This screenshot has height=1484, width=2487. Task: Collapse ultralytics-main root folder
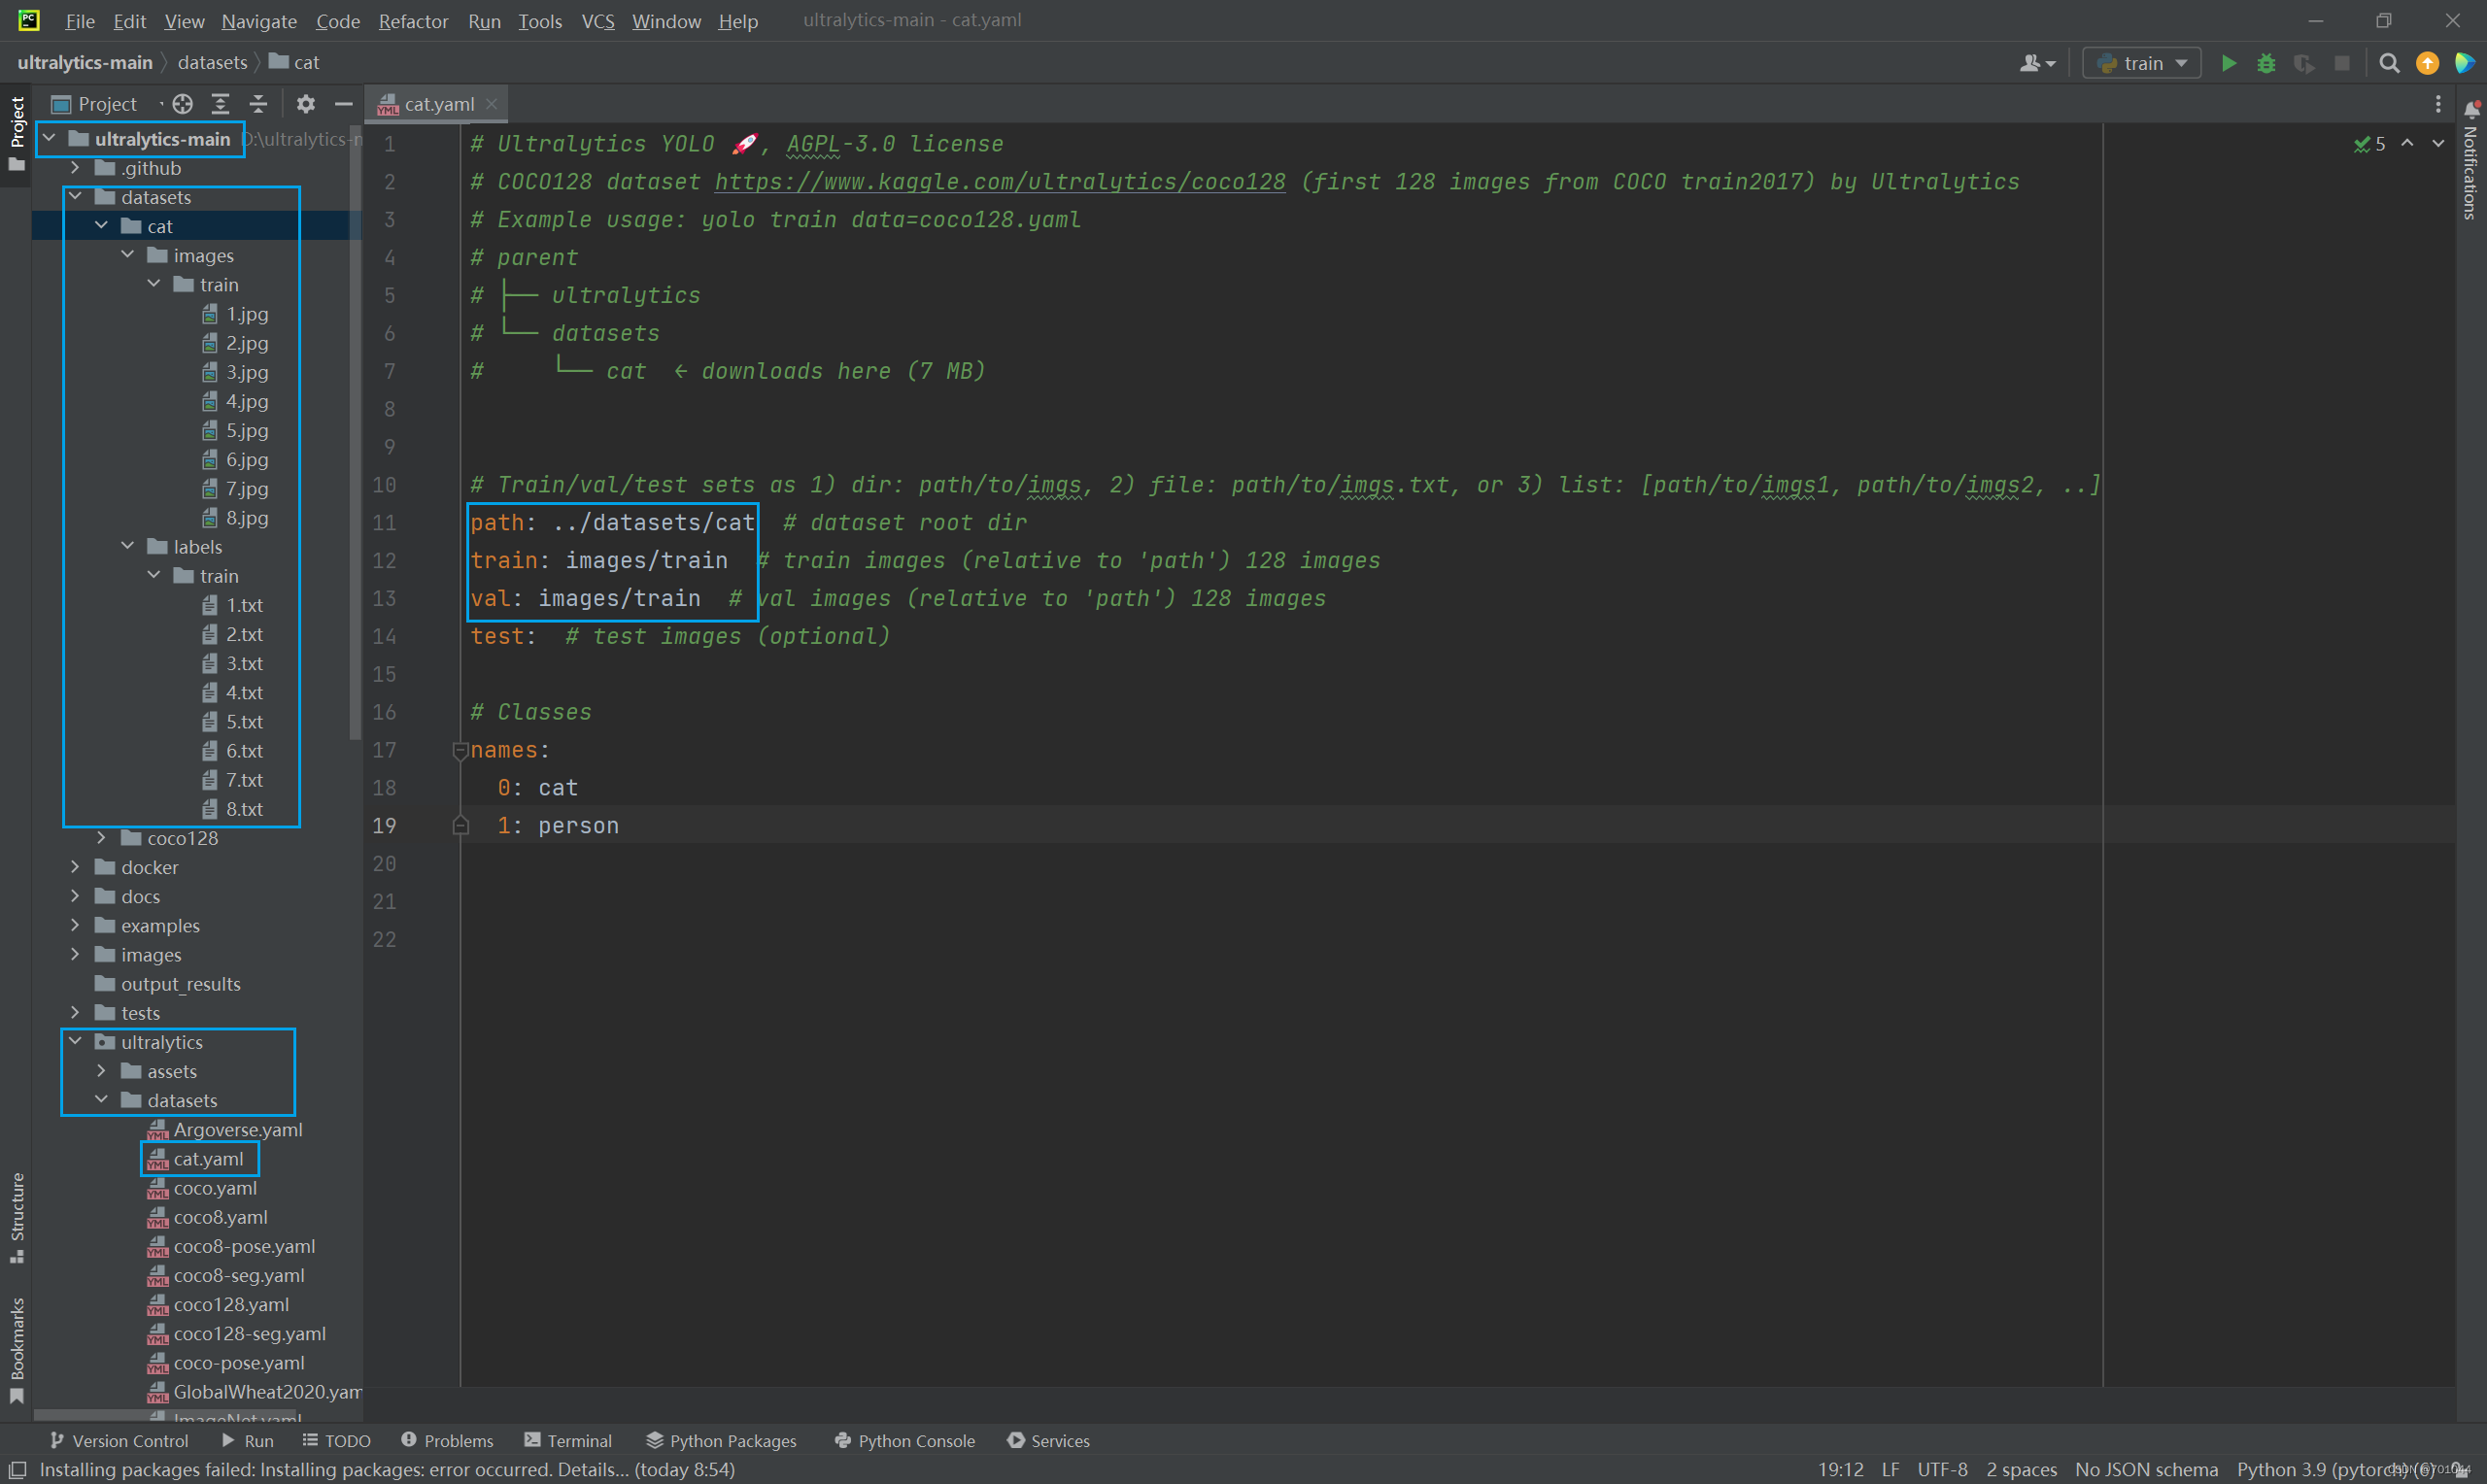point(49,138)
